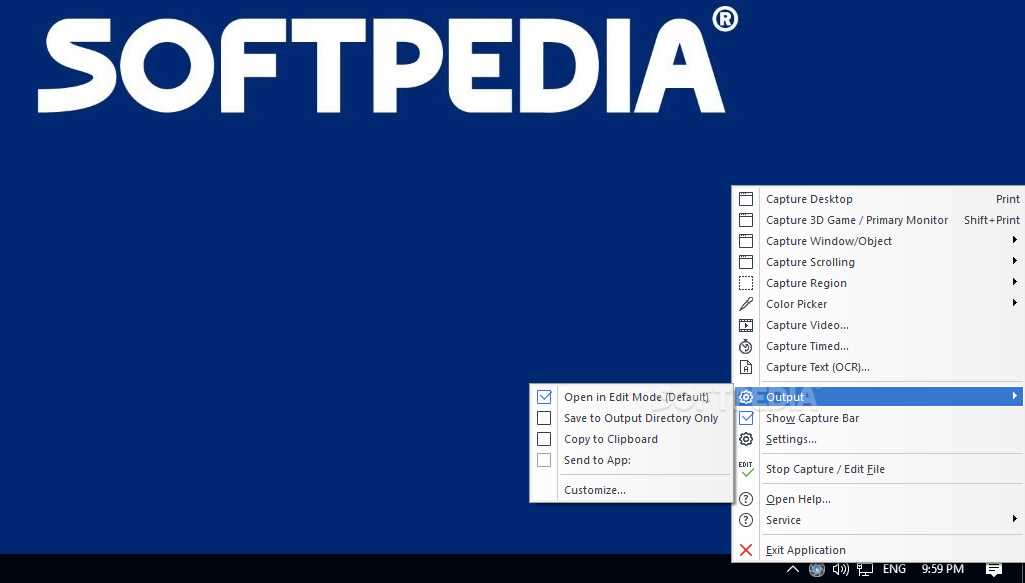The image size is (1025, 583).
Task: Uncheck Open in Edit Mode (Default)
Action: [x=544, y=397]
